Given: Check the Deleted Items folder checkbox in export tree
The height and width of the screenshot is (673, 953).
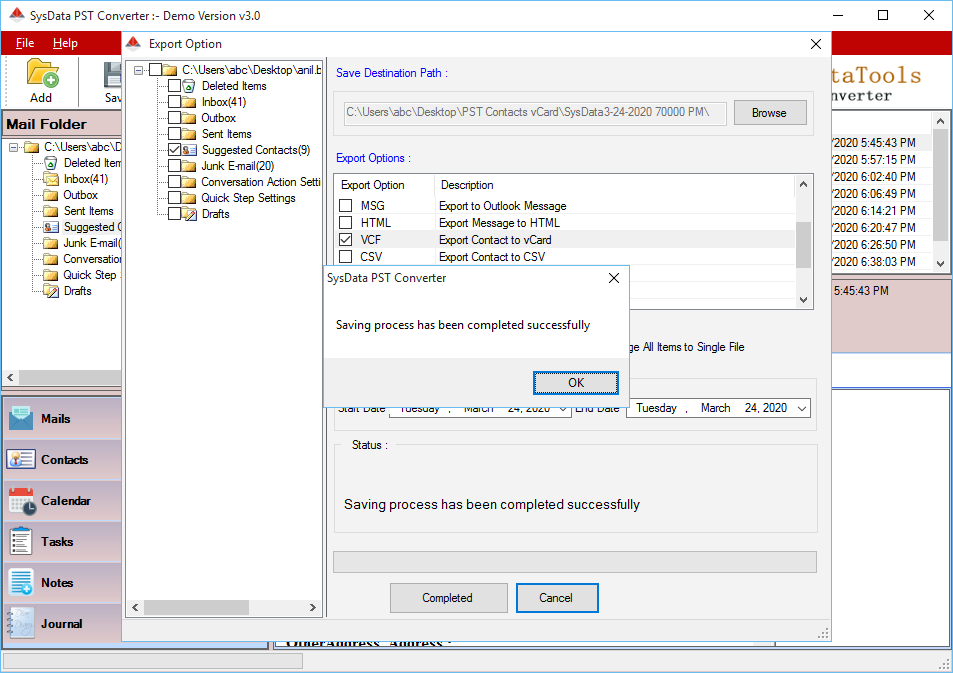Looking at the screenshot, I should (174, 86).
